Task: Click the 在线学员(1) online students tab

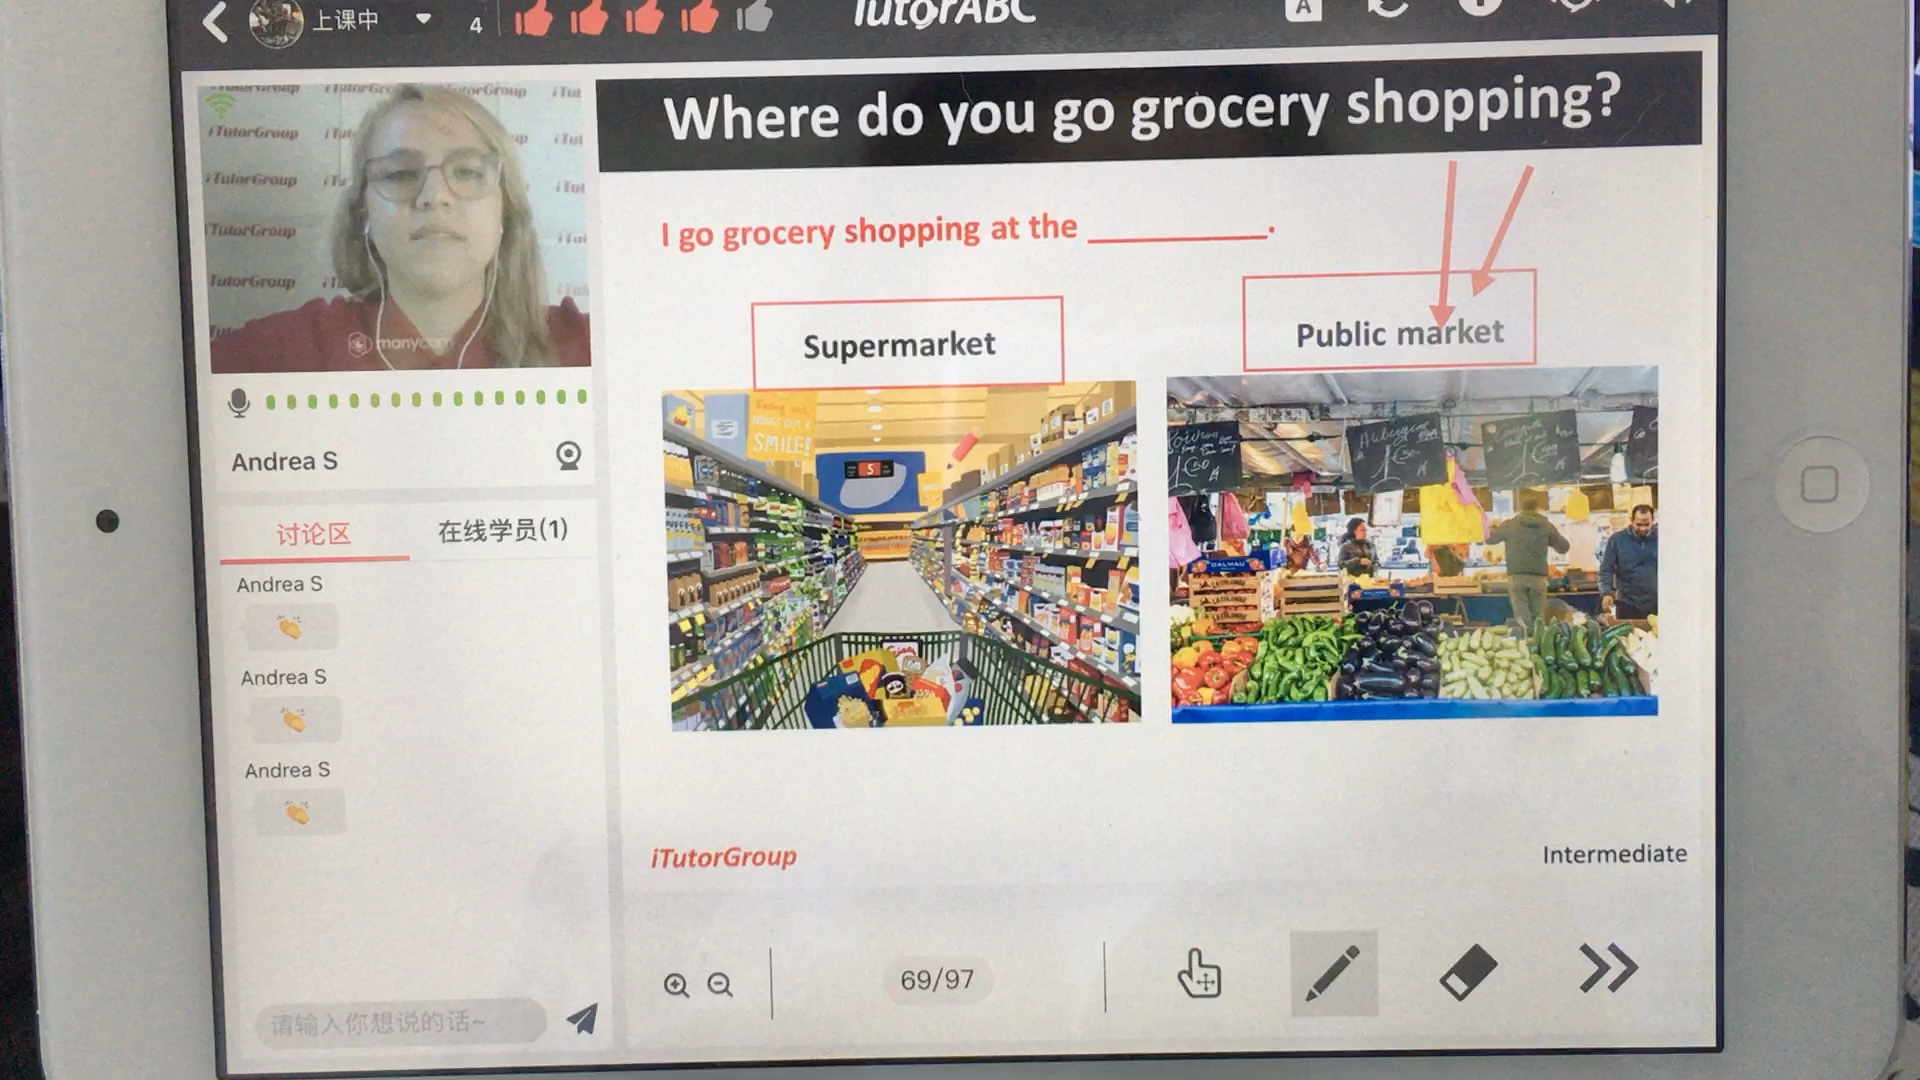Action: (x=504, y=530)
